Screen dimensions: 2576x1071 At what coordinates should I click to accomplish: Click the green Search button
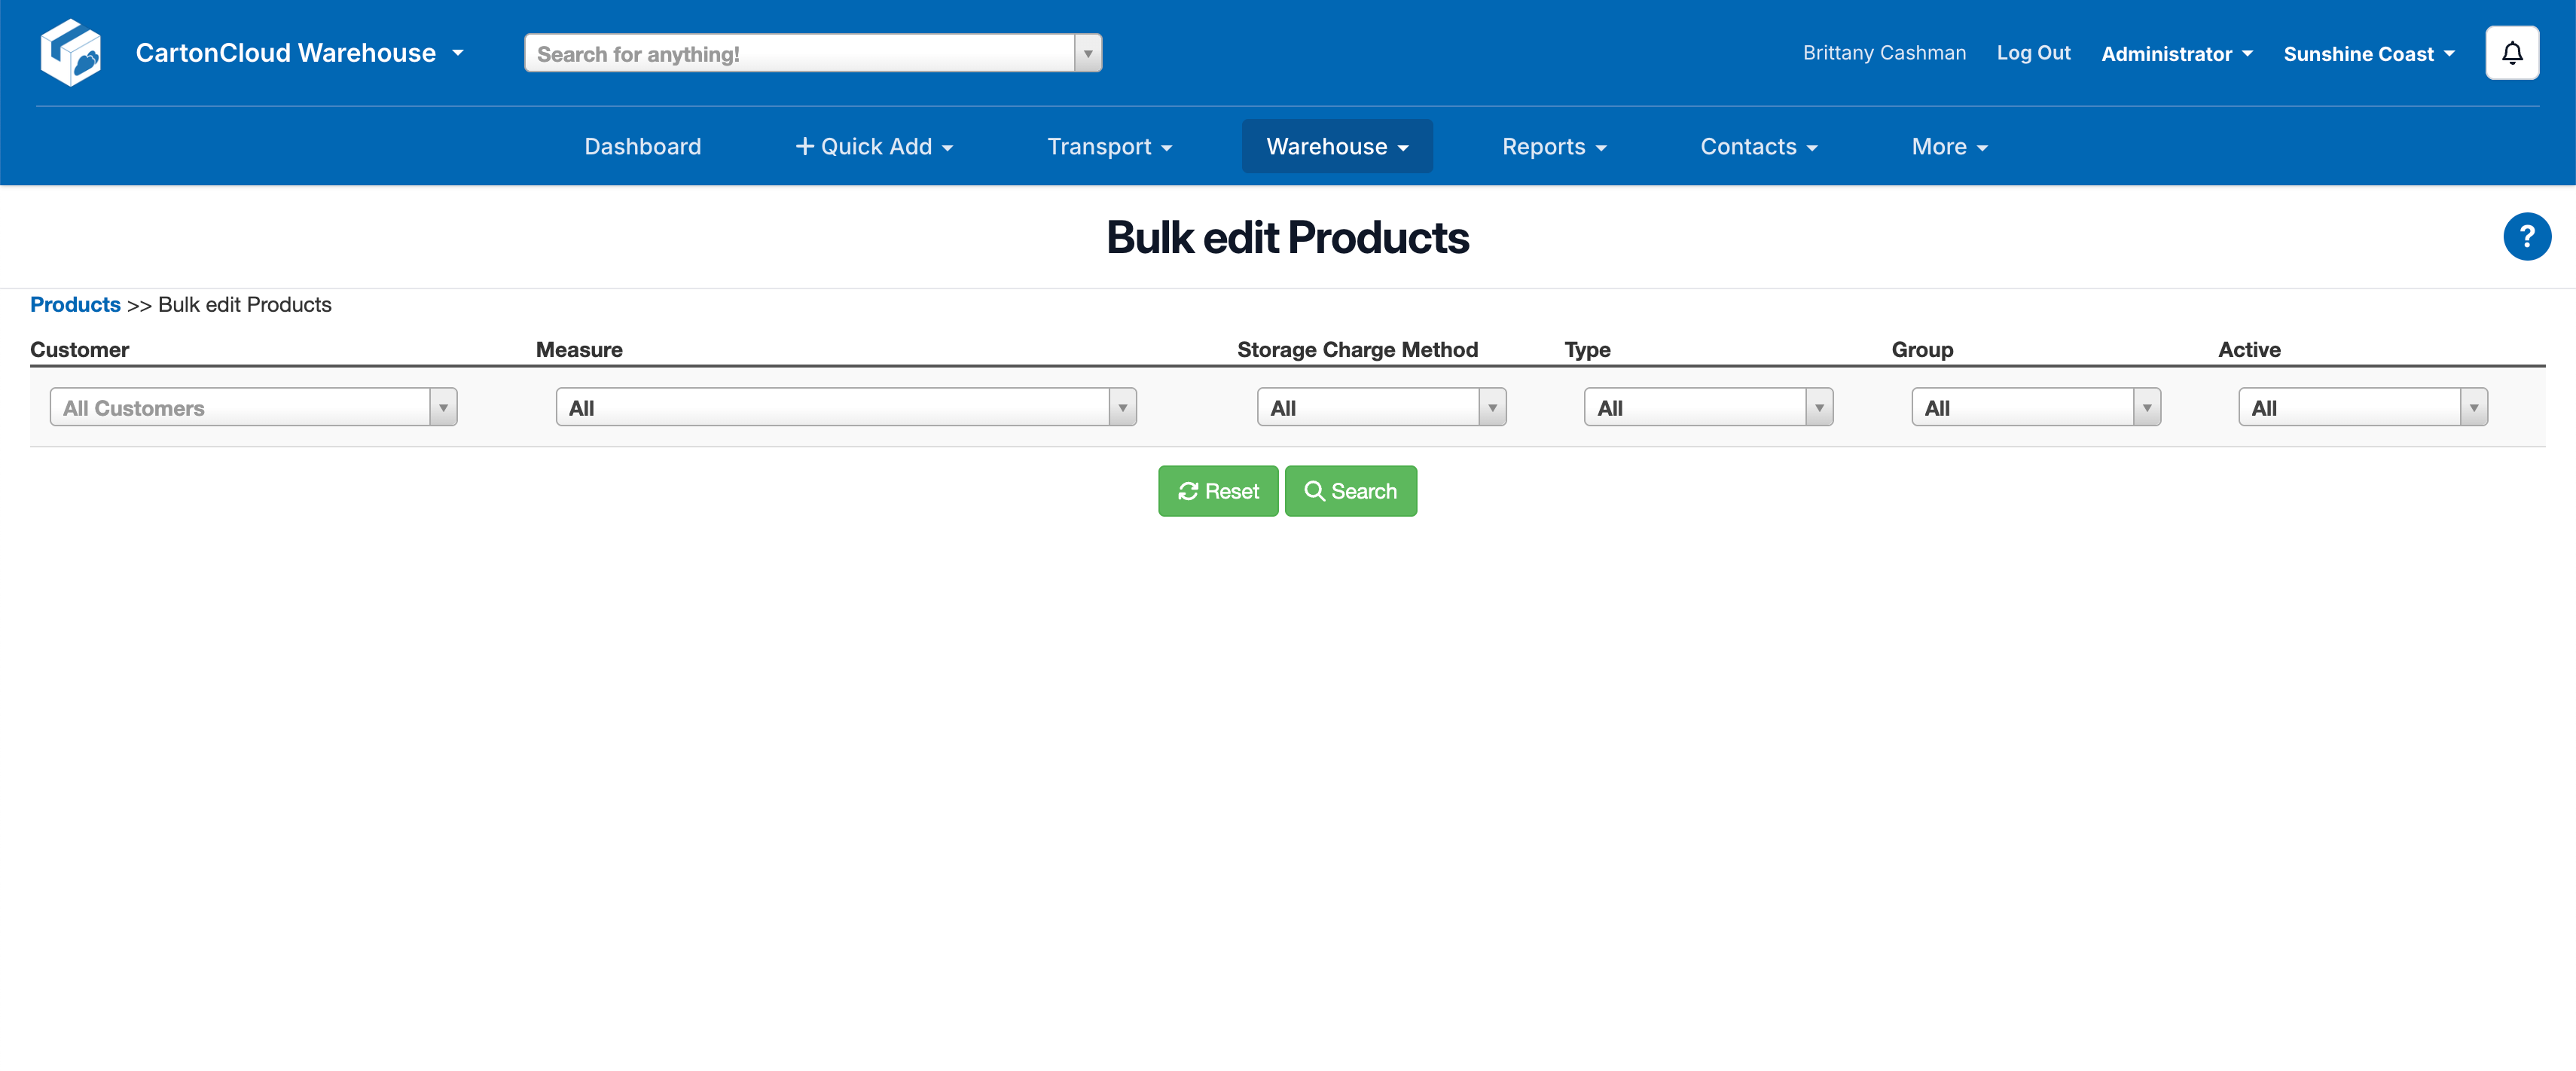1350,491
